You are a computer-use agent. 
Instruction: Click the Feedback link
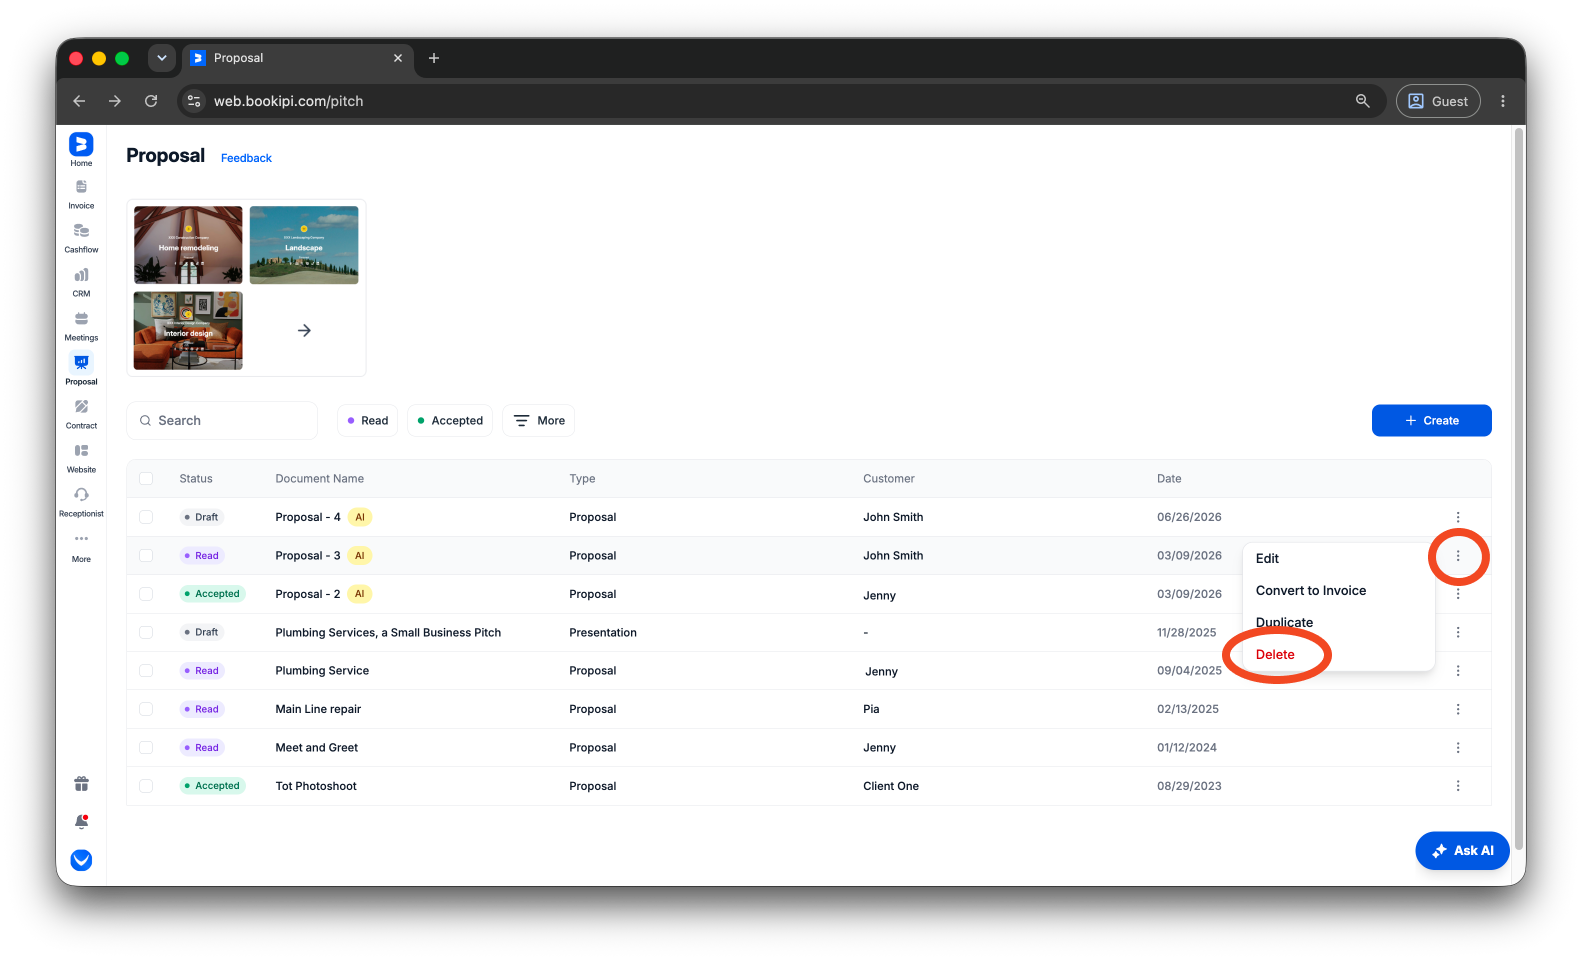pyautogui.click(x=246, y=158)
